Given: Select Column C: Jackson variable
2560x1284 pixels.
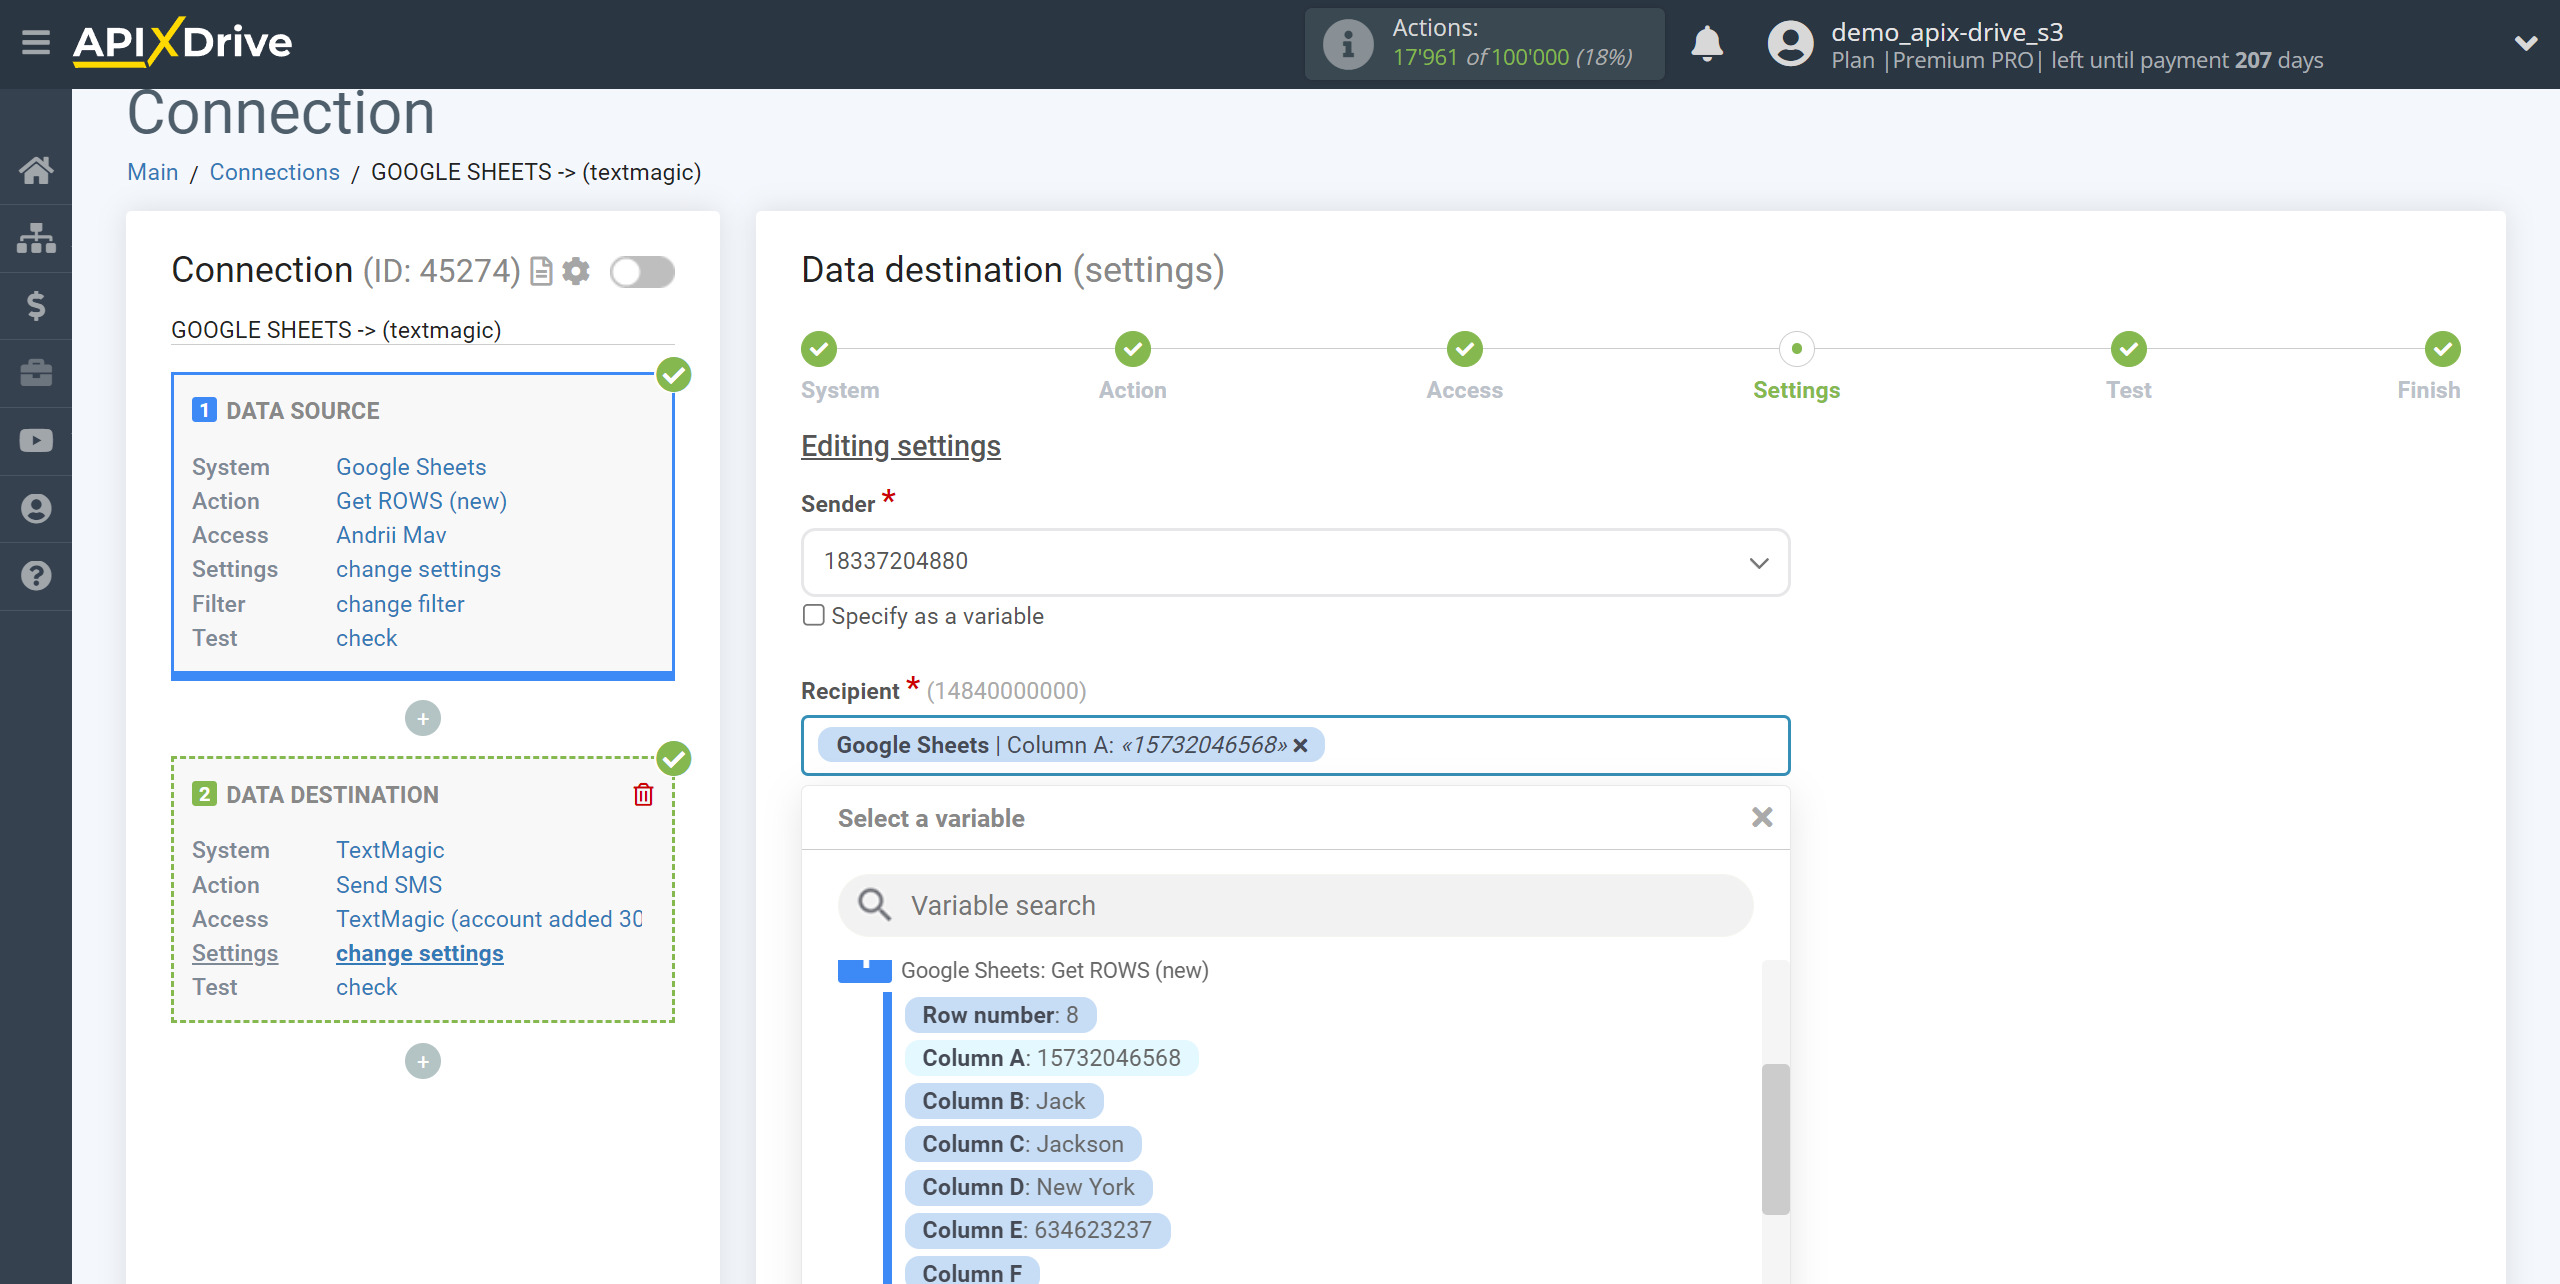Looking at the screenshot, I should pyautogui.click(x=1023, y=1144).
